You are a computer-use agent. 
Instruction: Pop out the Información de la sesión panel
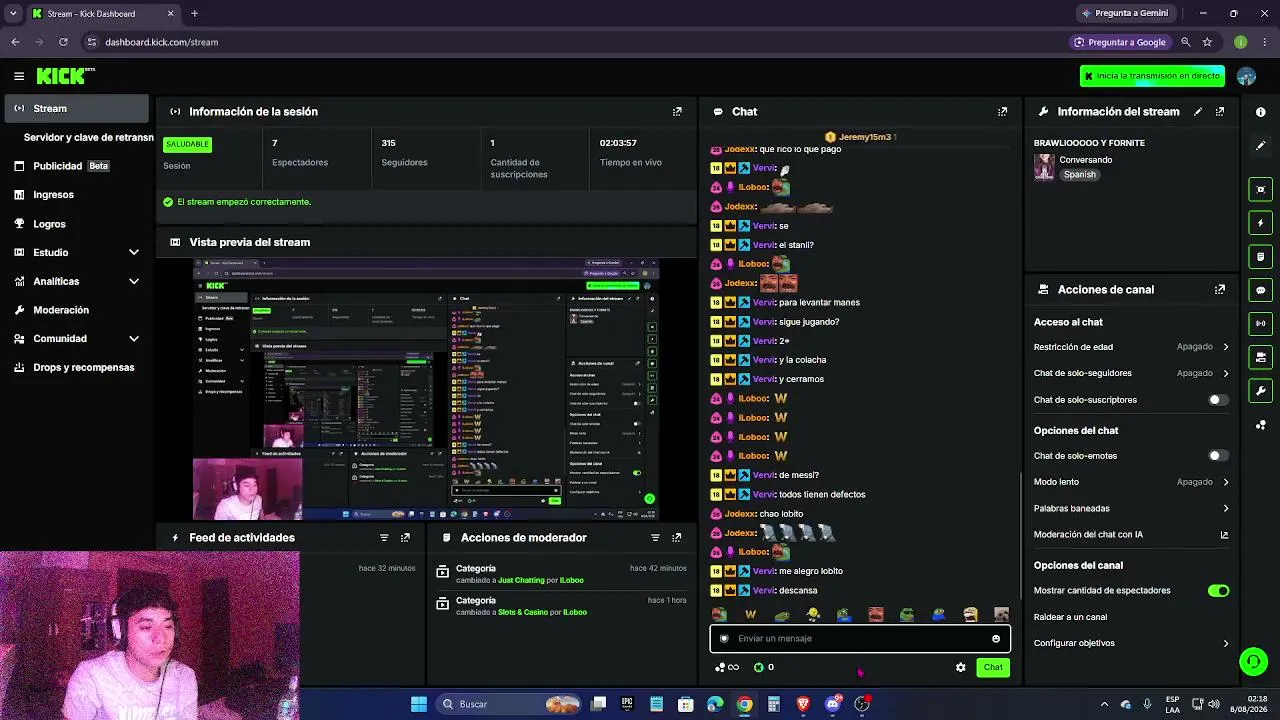tap(677, 112)
